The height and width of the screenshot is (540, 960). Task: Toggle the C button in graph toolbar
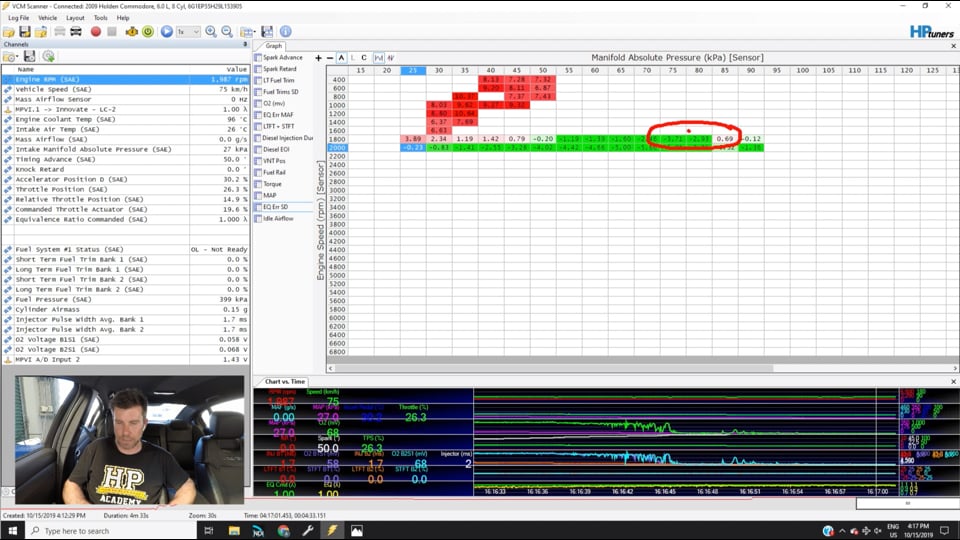364,58
